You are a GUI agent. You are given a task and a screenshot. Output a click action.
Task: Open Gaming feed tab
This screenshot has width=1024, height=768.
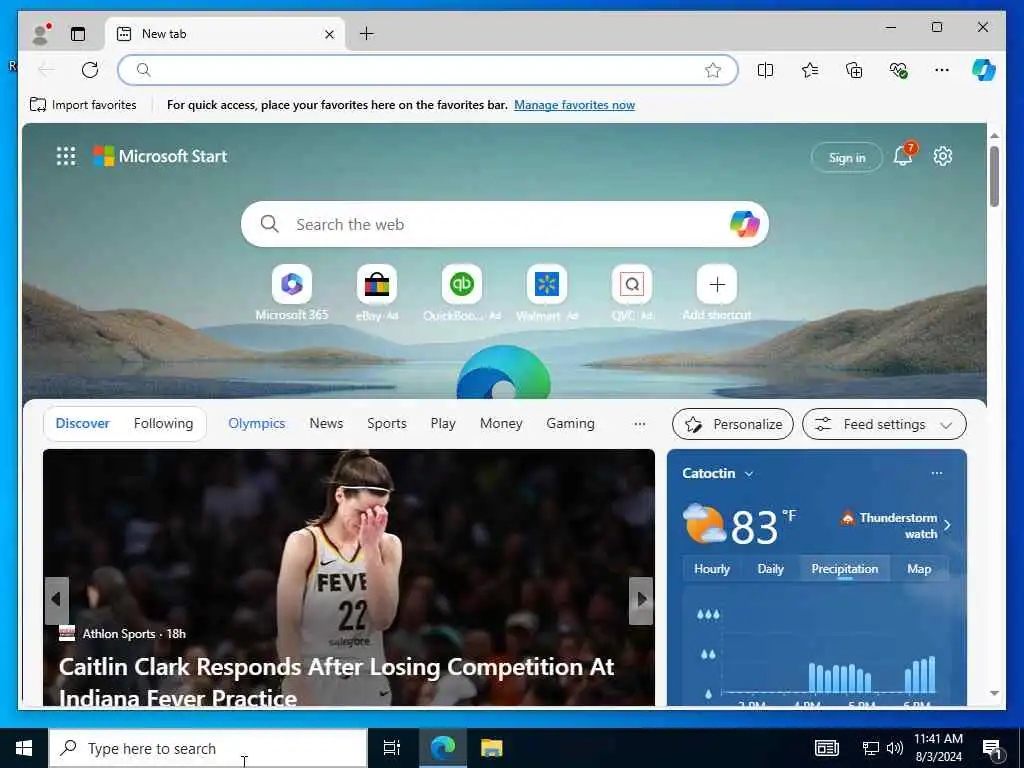click(570, 423)
